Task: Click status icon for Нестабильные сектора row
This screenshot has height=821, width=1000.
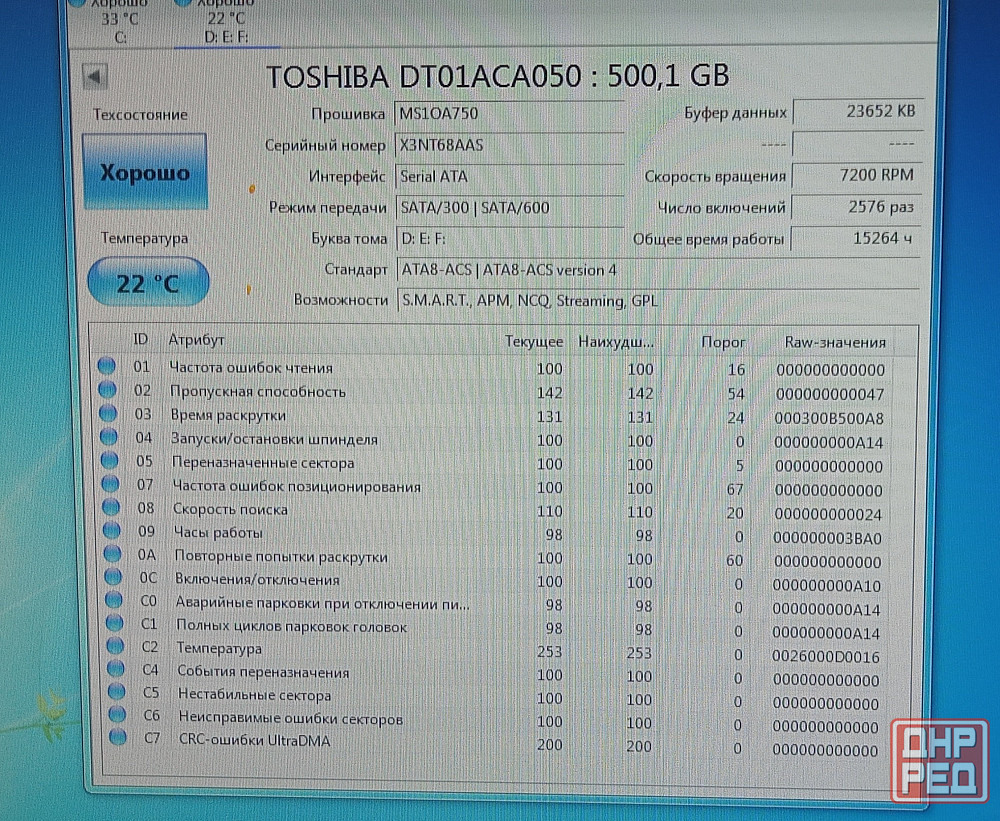Action: (116, 694)
